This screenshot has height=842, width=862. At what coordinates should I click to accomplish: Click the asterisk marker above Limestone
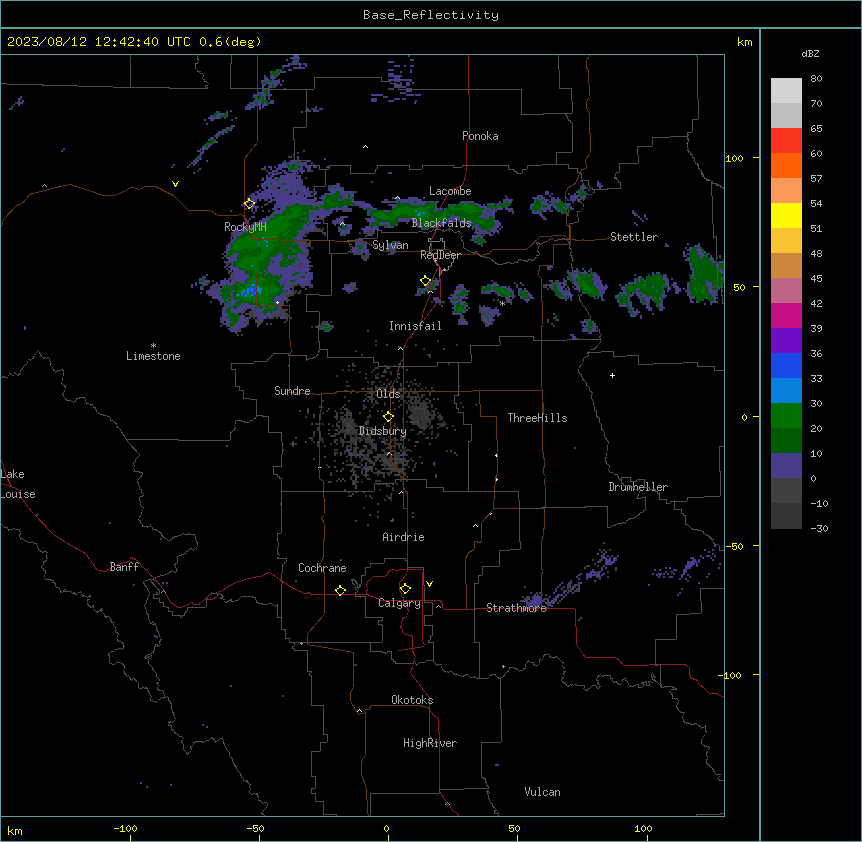153,346
